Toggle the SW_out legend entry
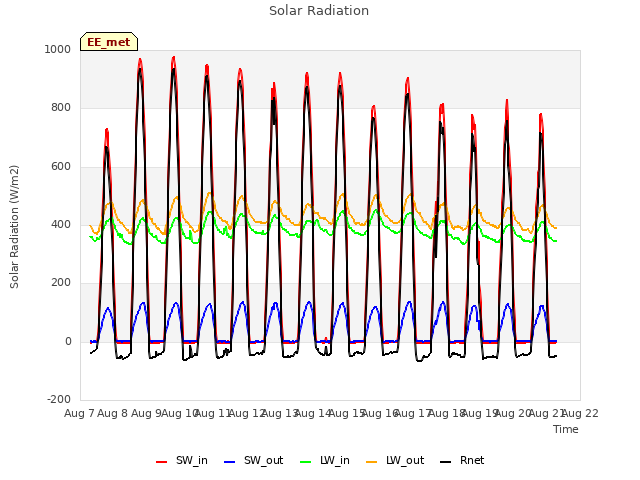This screenshot has width=640, height=480. (253, 461)
